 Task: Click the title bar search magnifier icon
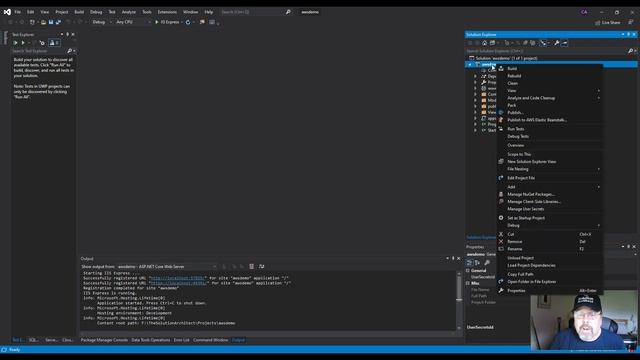288,12
